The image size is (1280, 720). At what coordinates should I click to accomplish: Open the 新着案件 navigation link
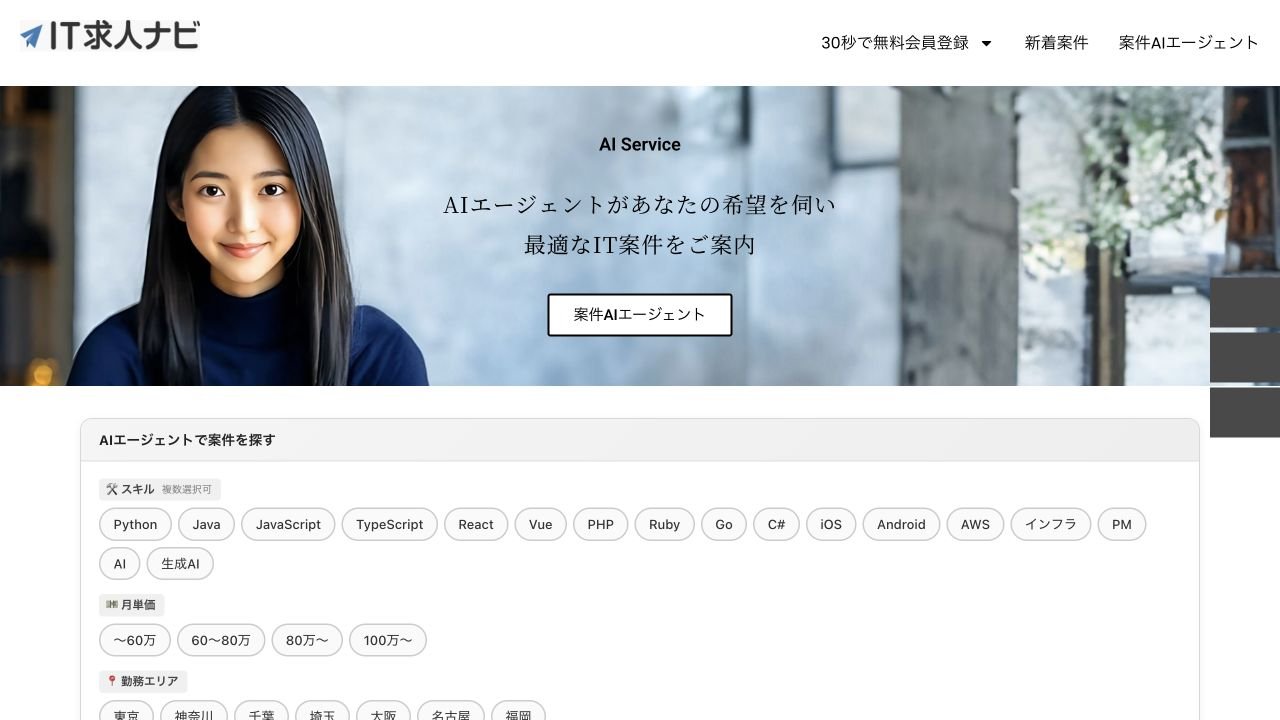pyautogui.click(x=1056, y=43)
